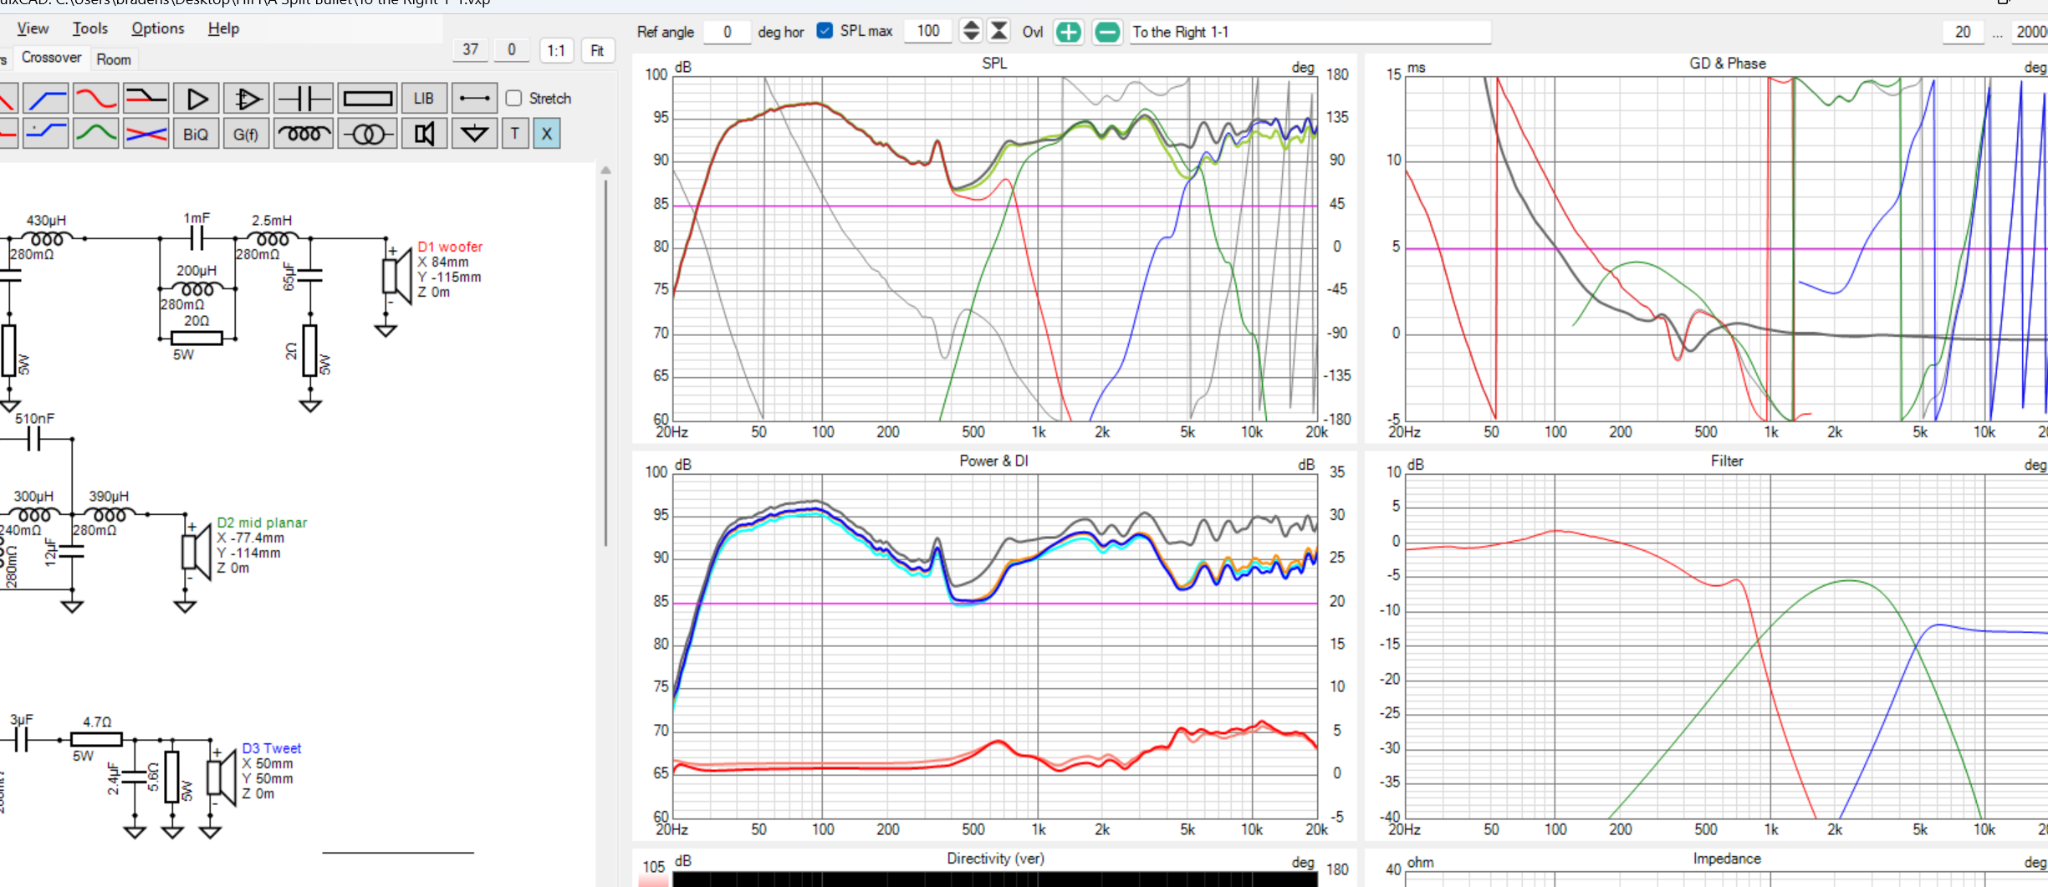Insert a transformer component
The height and width of the screenshot is (887, 2048).
point(367,133)
